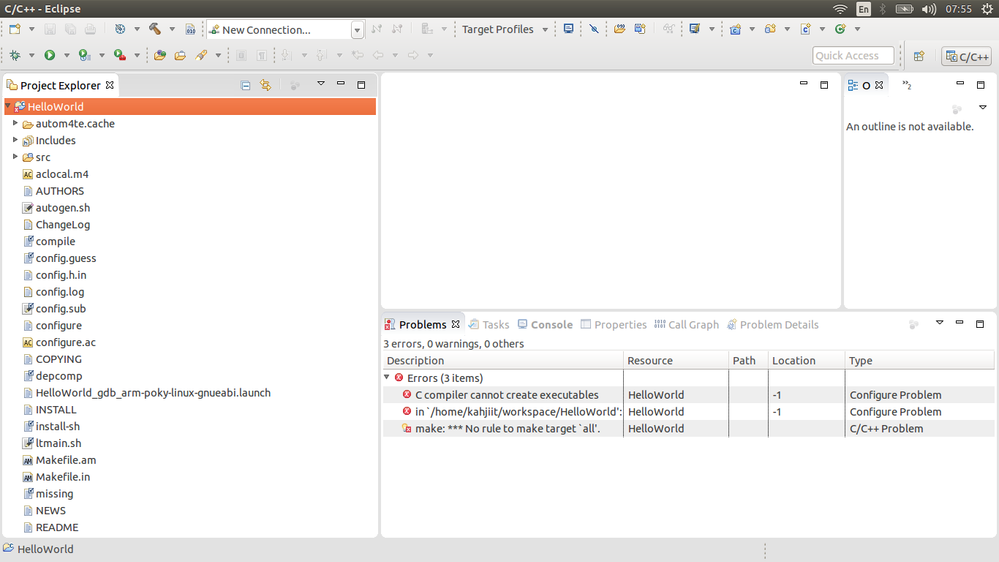Open the Build hammer dropdown arrow
The height and width of the screenshot is (562, 999).
[172, 29]
